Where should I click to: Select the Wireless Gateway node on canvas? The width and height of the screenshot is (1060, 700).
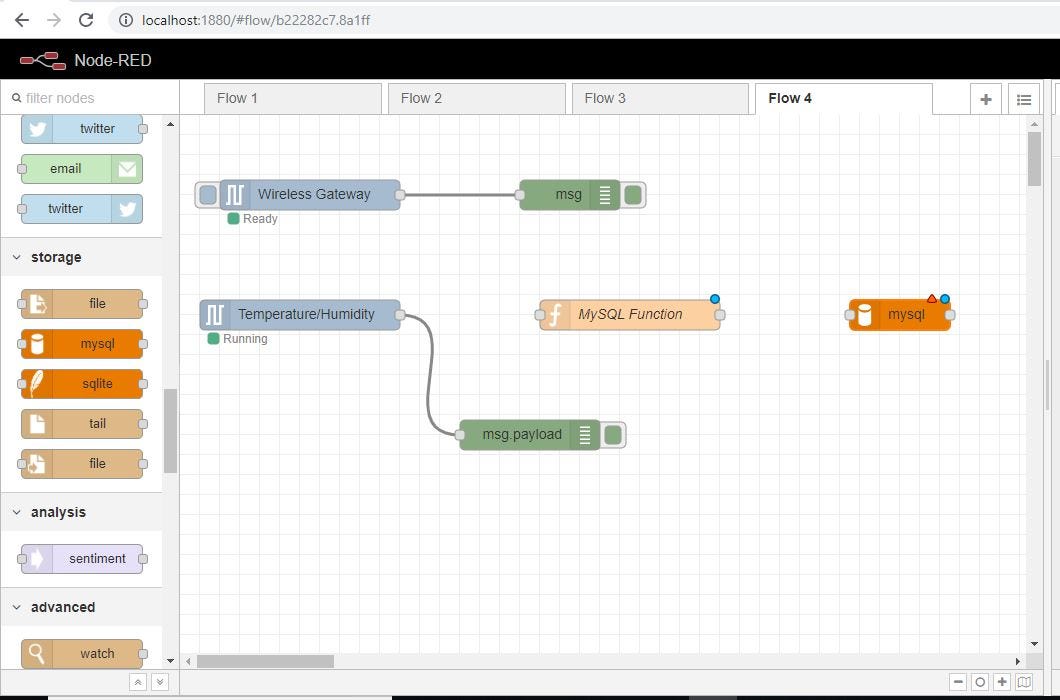coord(310,195)
